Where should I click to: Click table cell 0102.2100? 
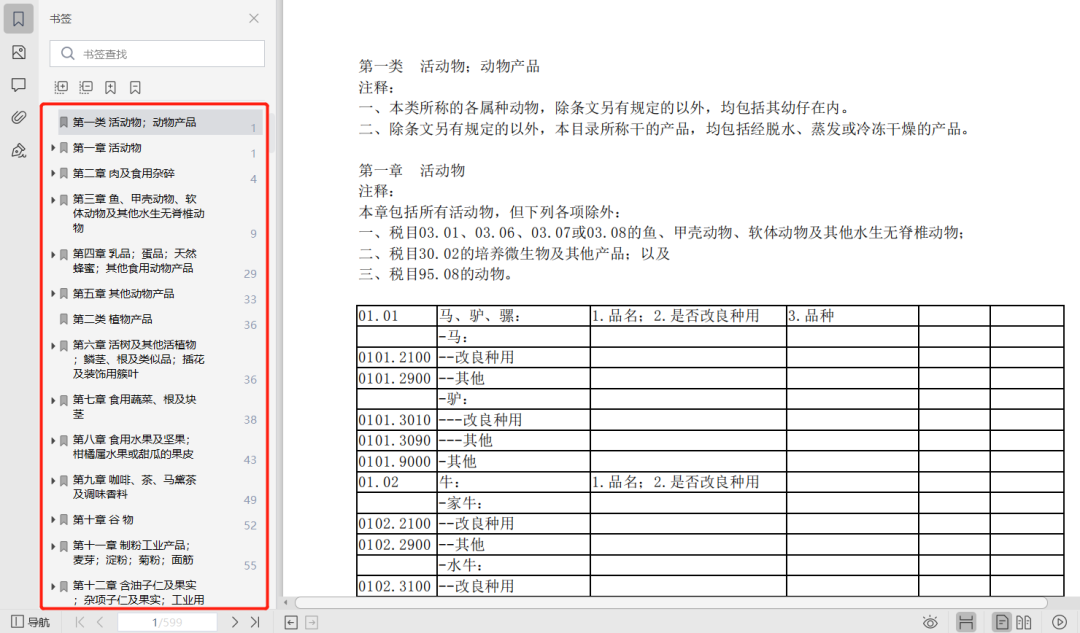pyautogui.click(x=397, y=523)
